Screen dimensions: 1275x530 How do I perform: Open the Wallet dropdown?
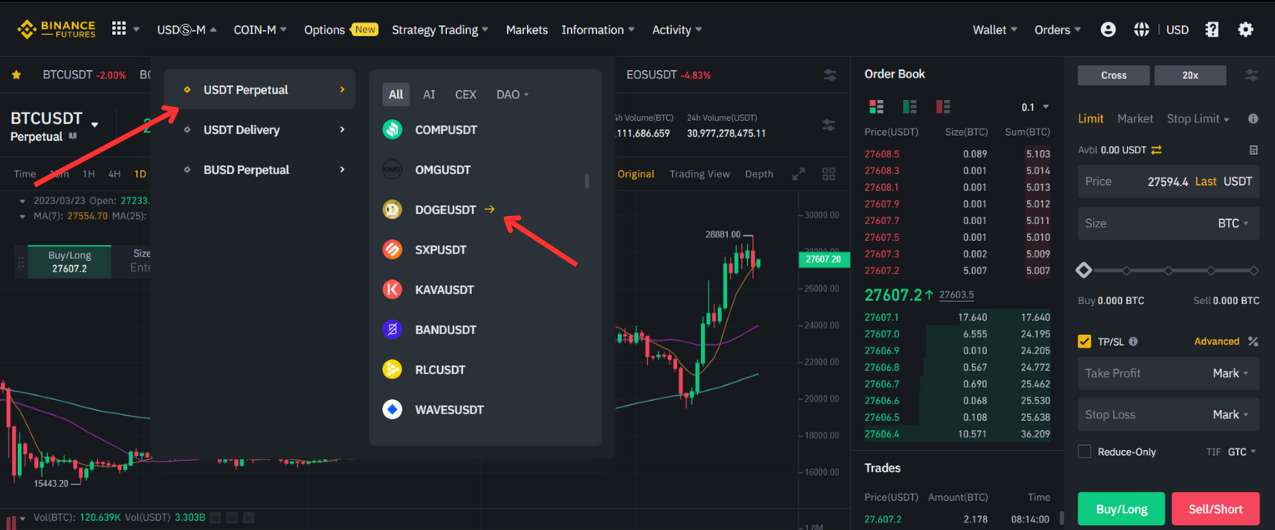tap(995, 30)
